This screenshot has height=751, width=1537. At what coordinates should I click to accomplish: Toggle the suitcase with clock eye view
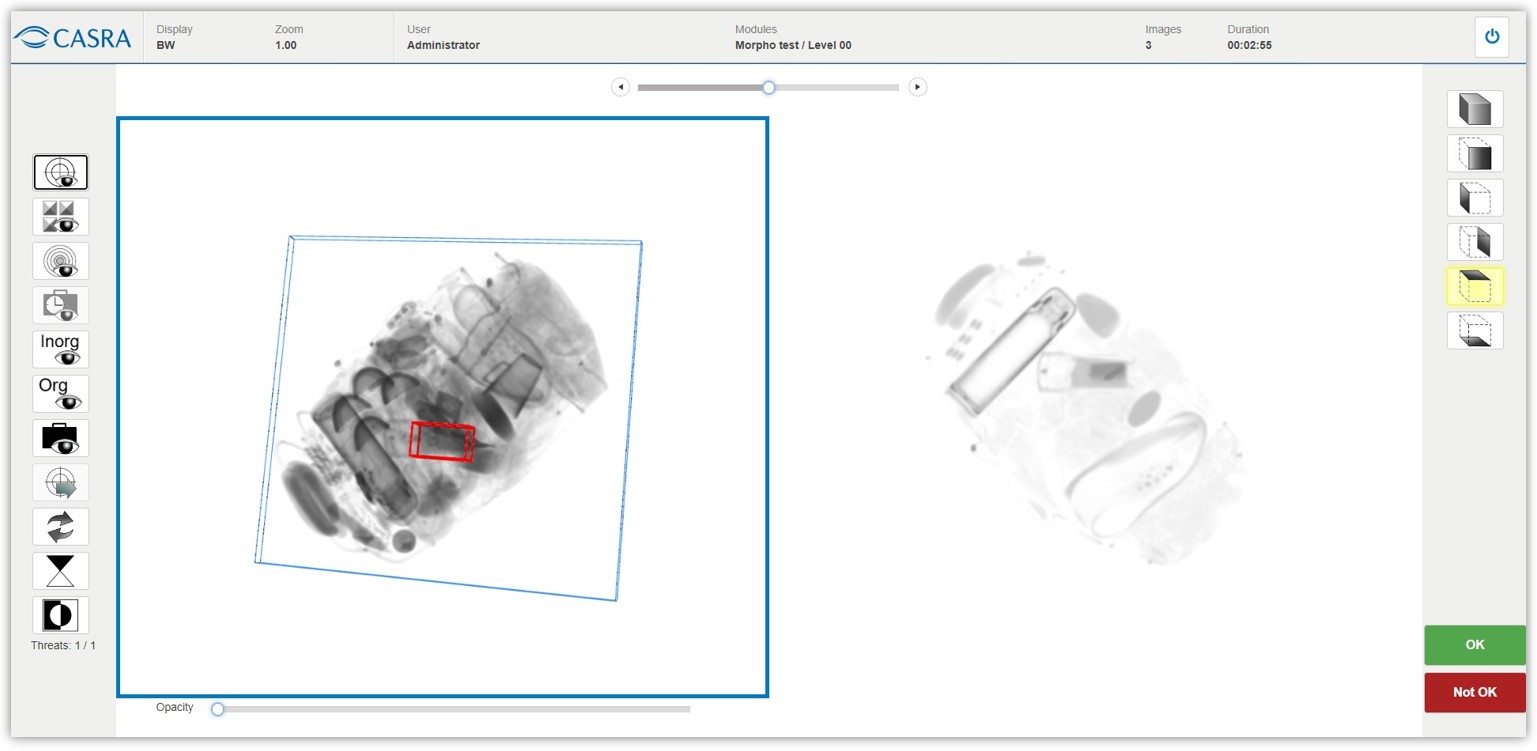(x=61, y=305)
